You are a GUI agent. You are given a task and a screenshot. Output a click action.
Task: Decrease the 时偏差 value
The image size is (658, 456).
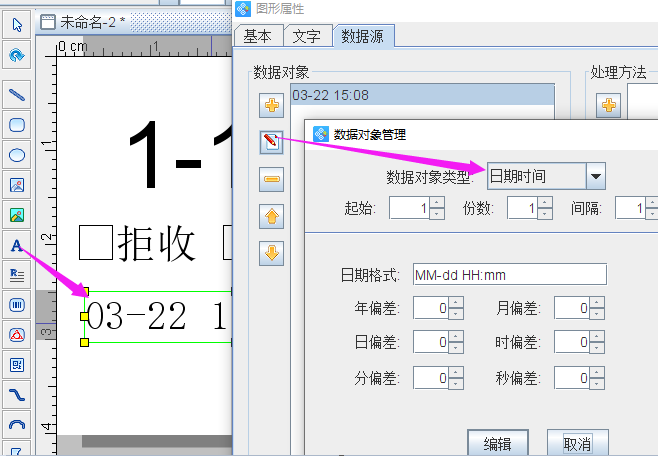(x=597, y=348)
